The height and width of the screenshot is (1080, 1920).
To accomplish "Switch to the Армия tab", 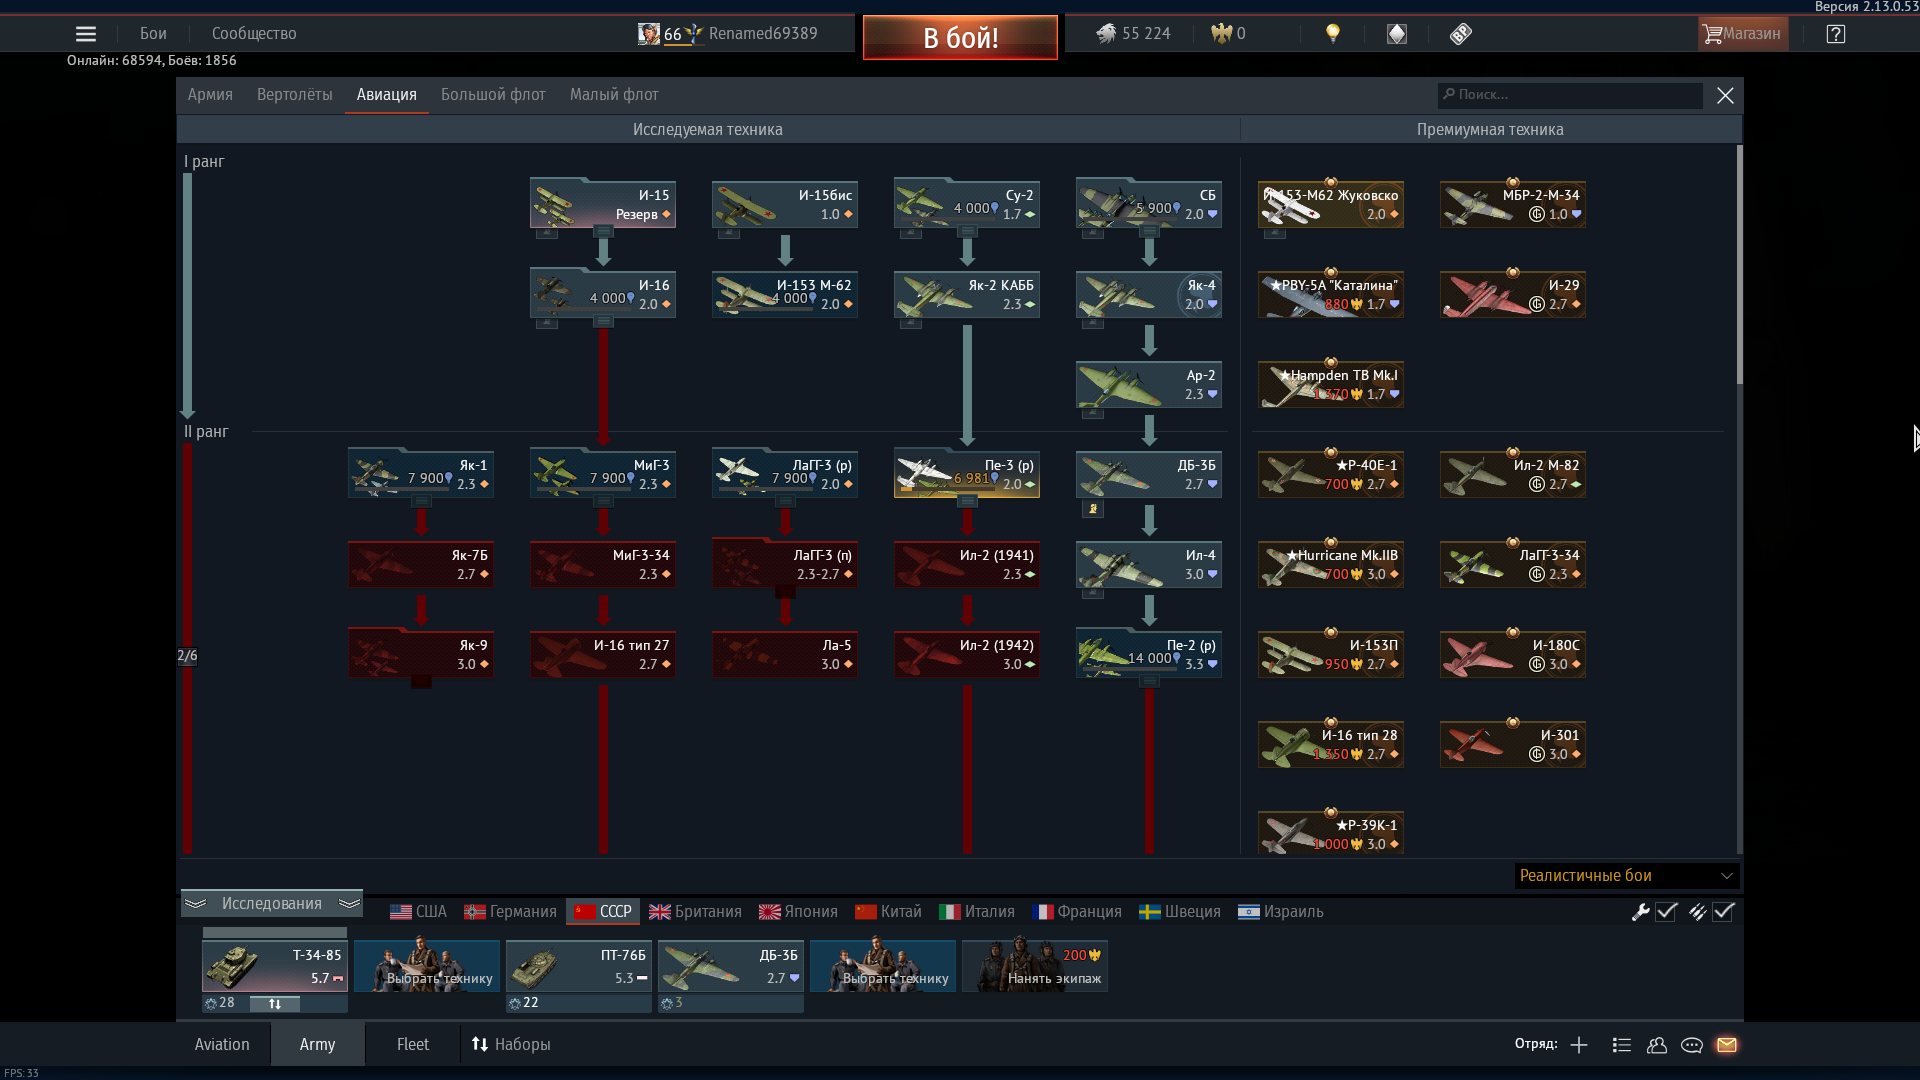I will click(210, 95).
